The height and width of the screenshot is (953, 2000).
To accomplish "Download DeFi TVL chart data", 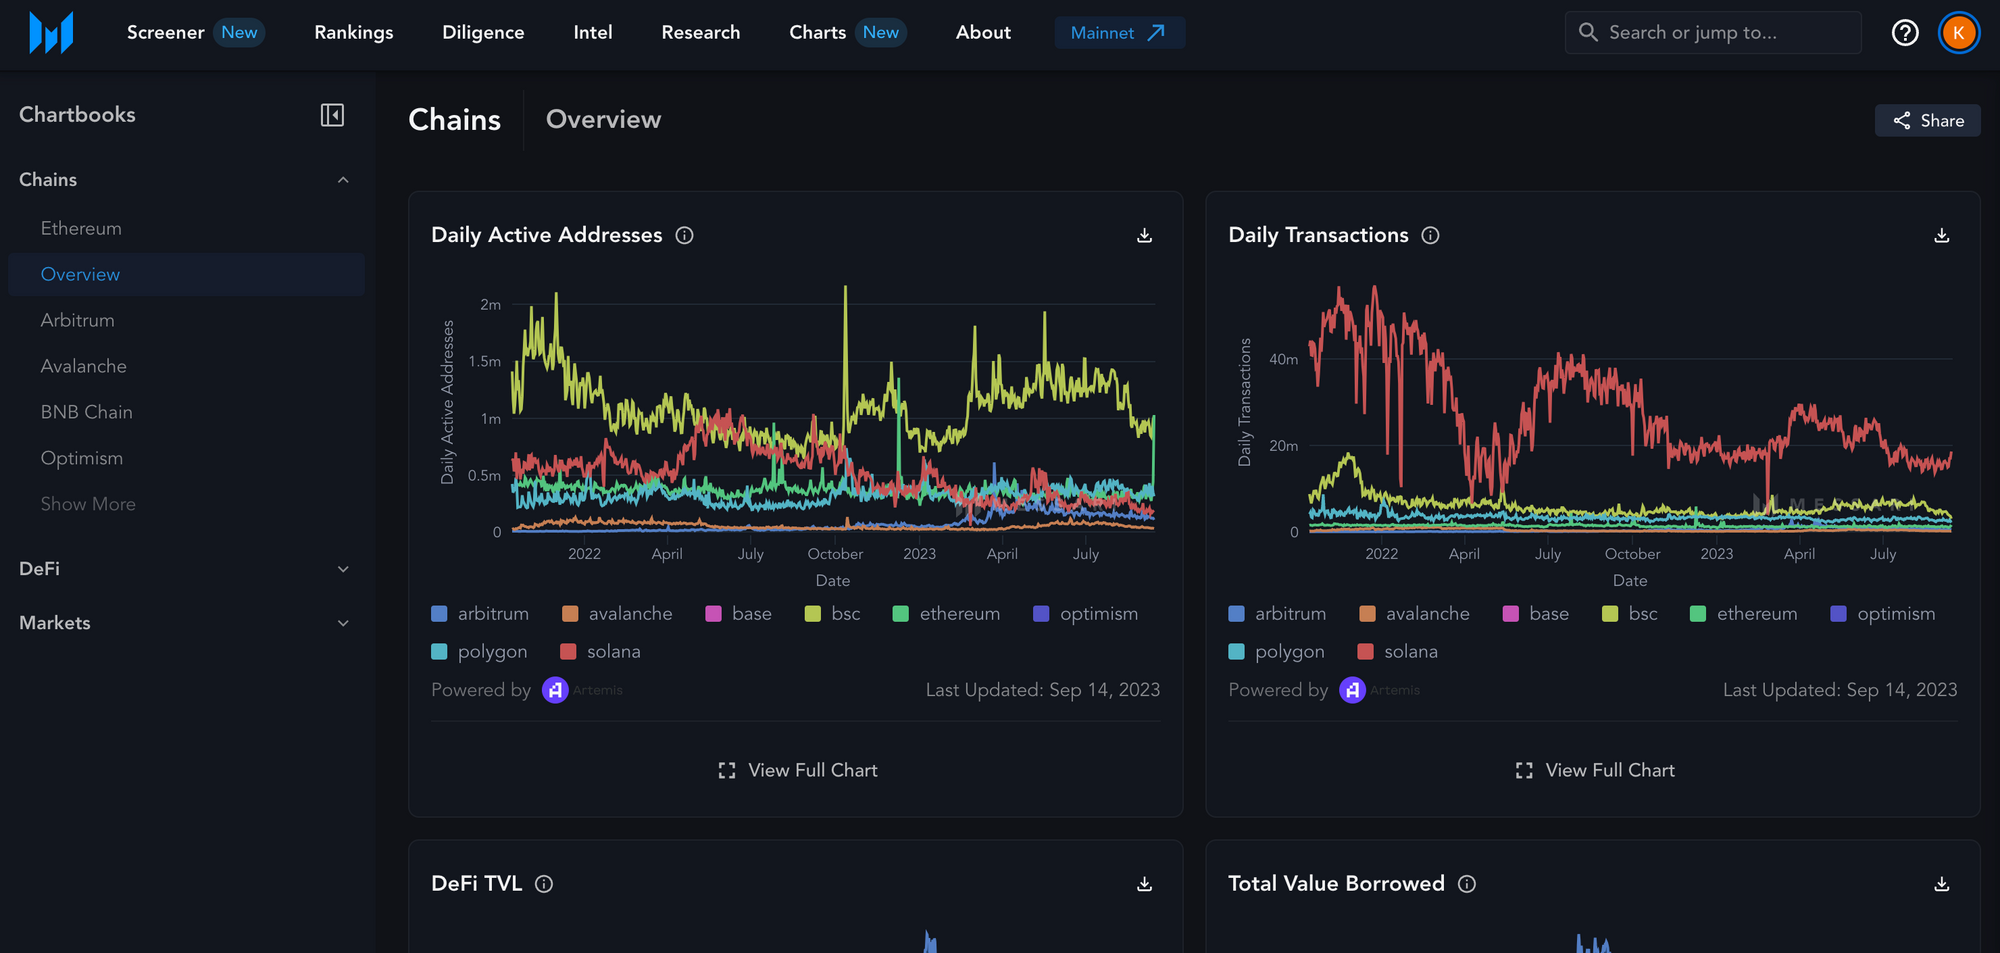I will pyautogui.click(x=1144, y=884).
